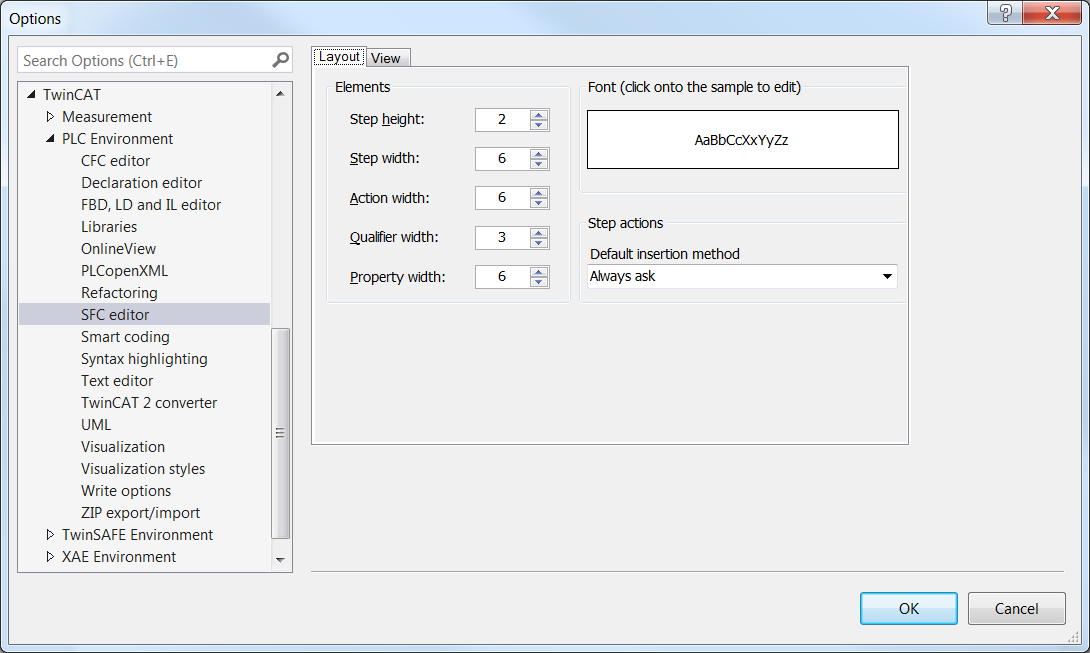This screenshot has height=653, width=1090.
Task: Click the Cancel button
Action: (x=1016, y=608)
